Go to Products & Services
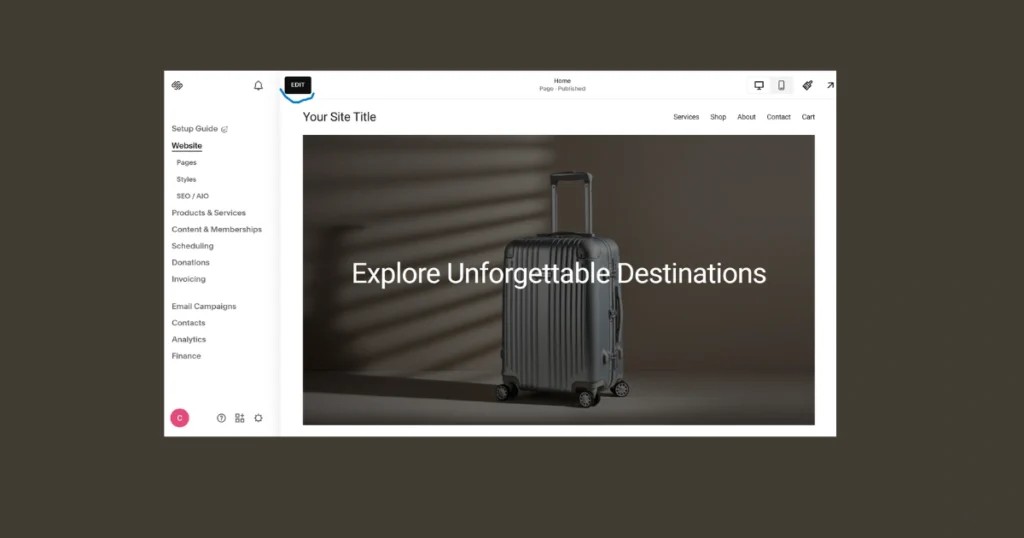The image size is (1024, 538). click(208, 213)
